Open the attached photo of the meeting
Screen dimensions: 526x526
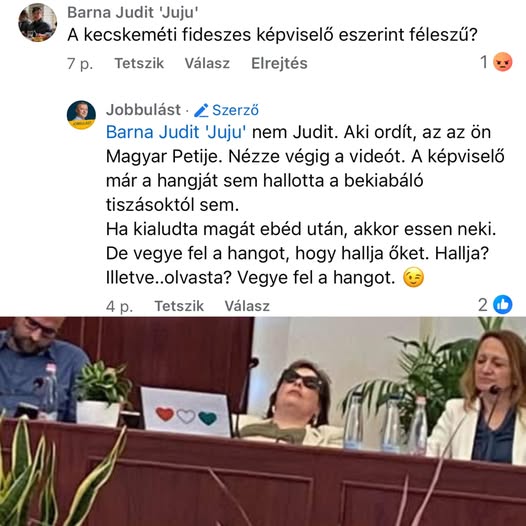point(263,421)
